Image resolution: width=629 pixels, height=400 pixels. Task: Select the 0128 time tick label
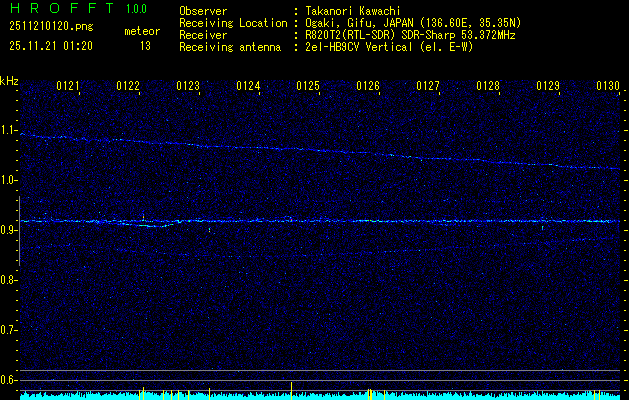click(x=488, y=87)
